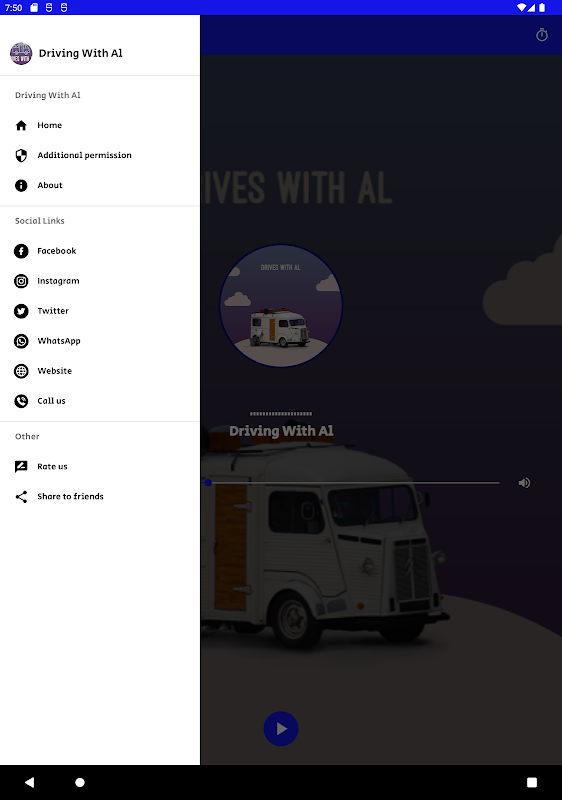Tap the Home icon in drawer
The width and height of the screenshot is (562, 800).
pyautogui.click(x=21, y=126)
